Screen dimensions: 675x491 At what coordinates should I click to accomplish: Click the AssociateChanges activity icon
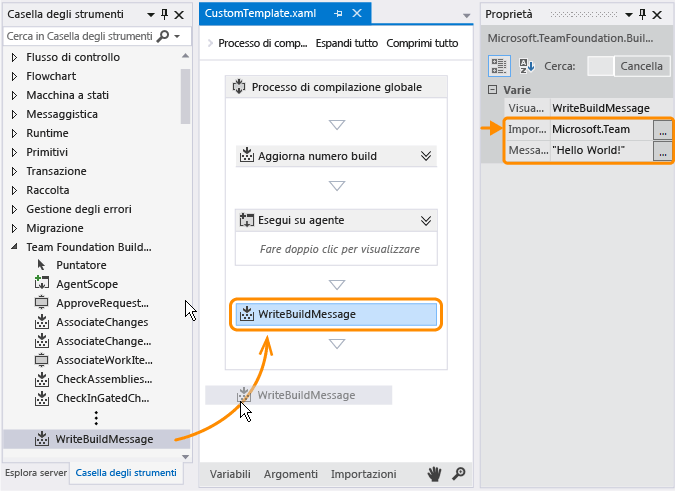point(41,322)
